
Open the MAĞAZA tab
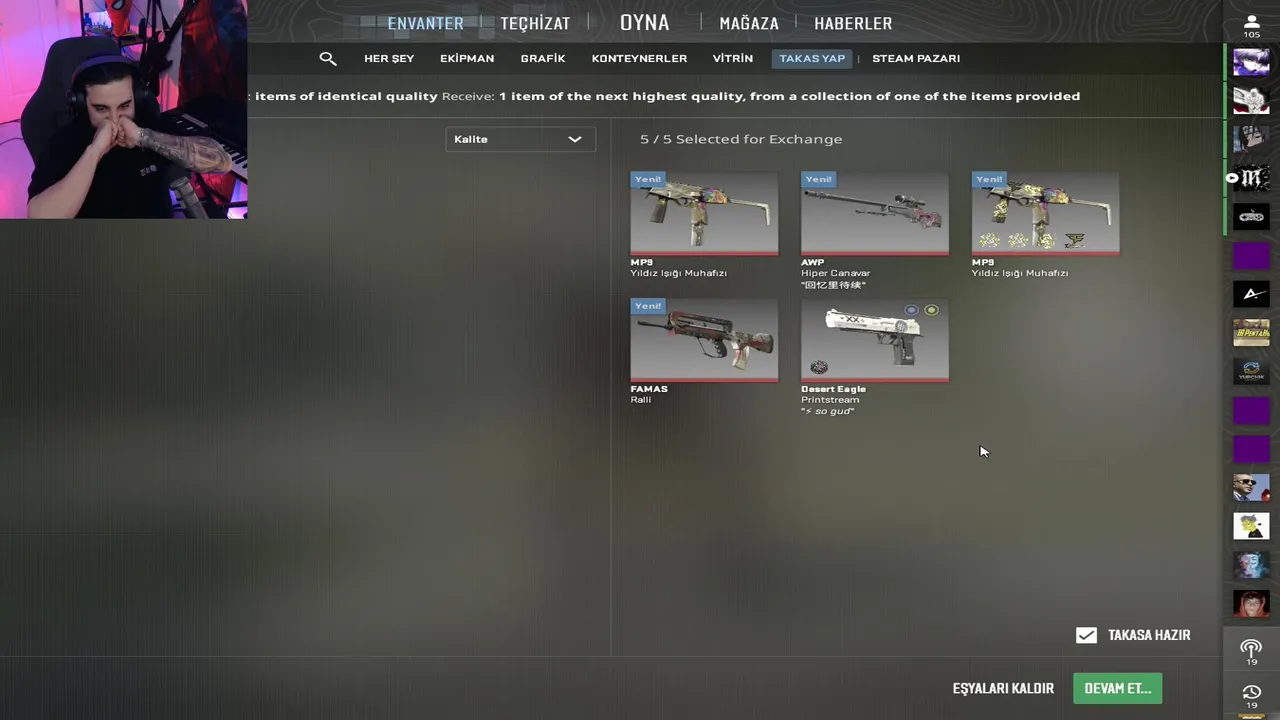[749, 23]
